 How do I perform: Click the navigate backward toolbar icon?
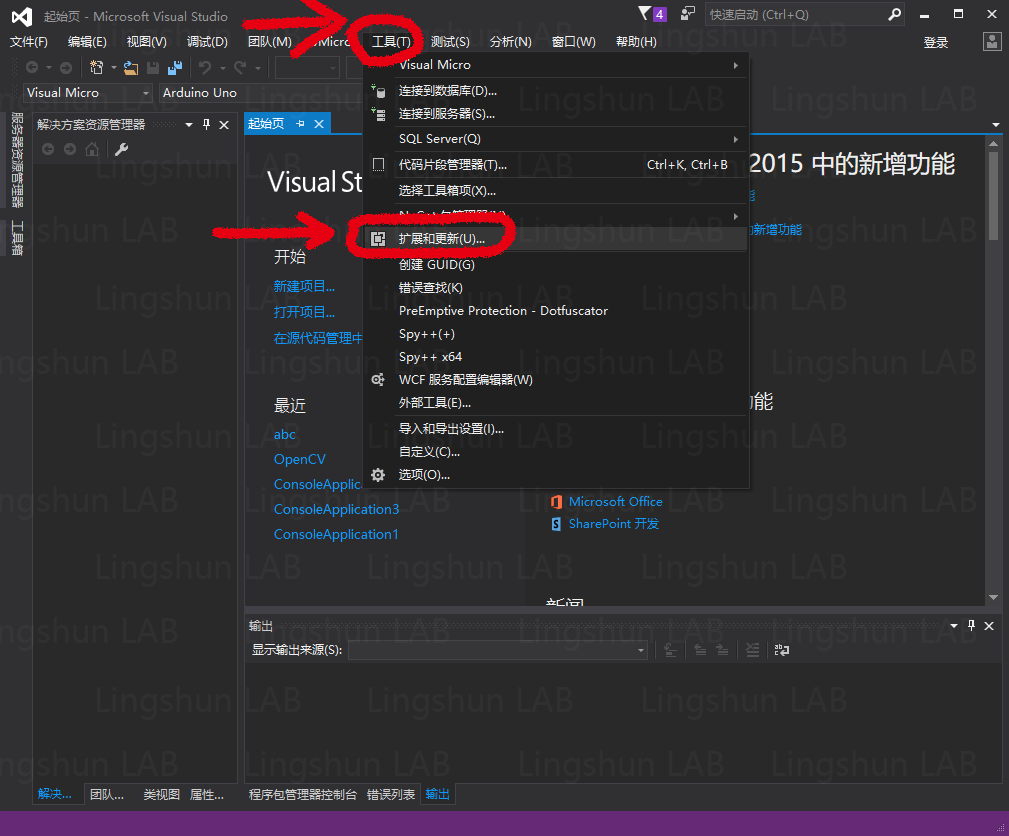tap(32, 67)
